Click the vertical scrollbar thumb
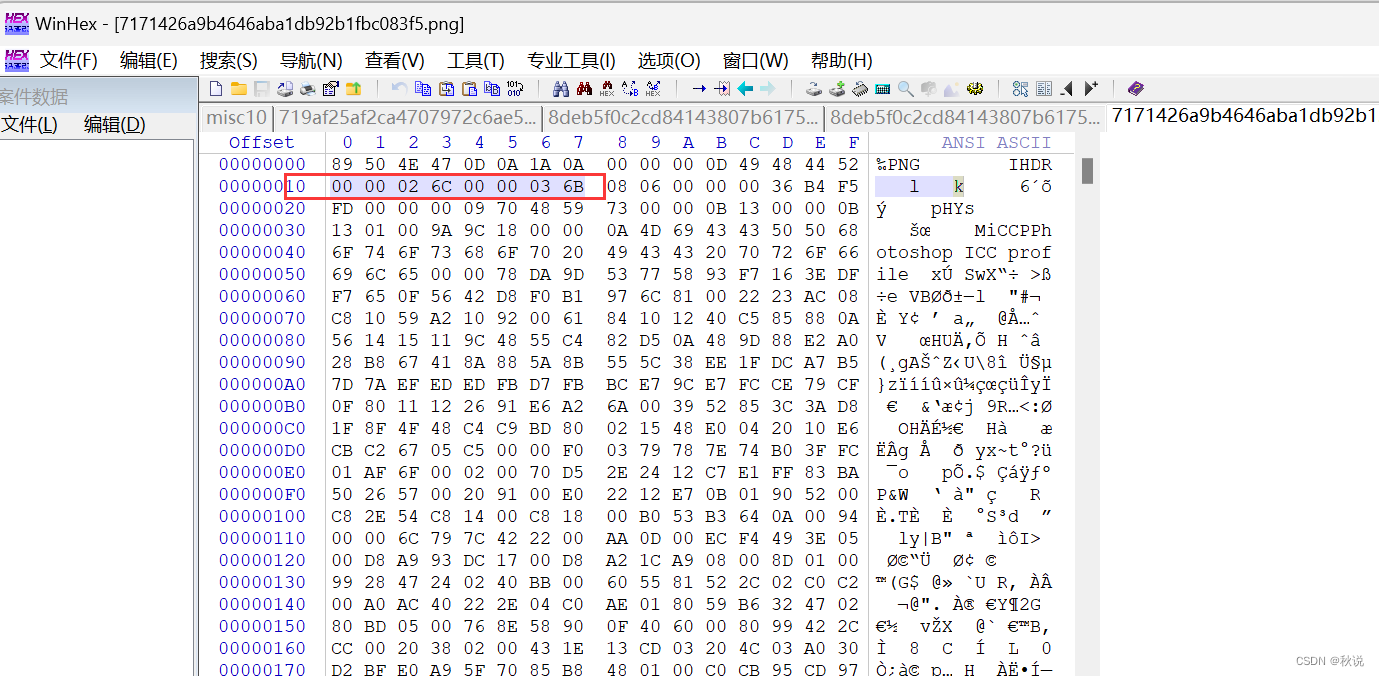Viewport: 1379px width, 676px height. [1086, 171]
